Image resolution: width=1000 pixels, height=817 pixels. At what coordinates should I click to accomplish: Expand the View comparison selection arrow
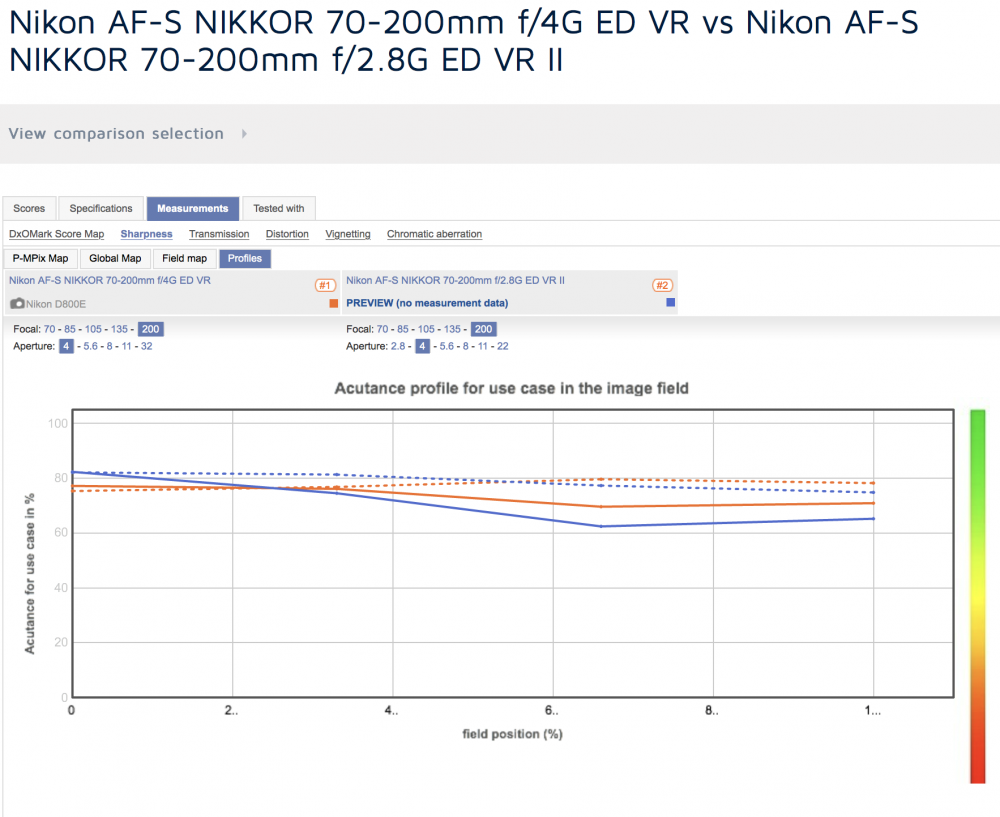point(244,134)
